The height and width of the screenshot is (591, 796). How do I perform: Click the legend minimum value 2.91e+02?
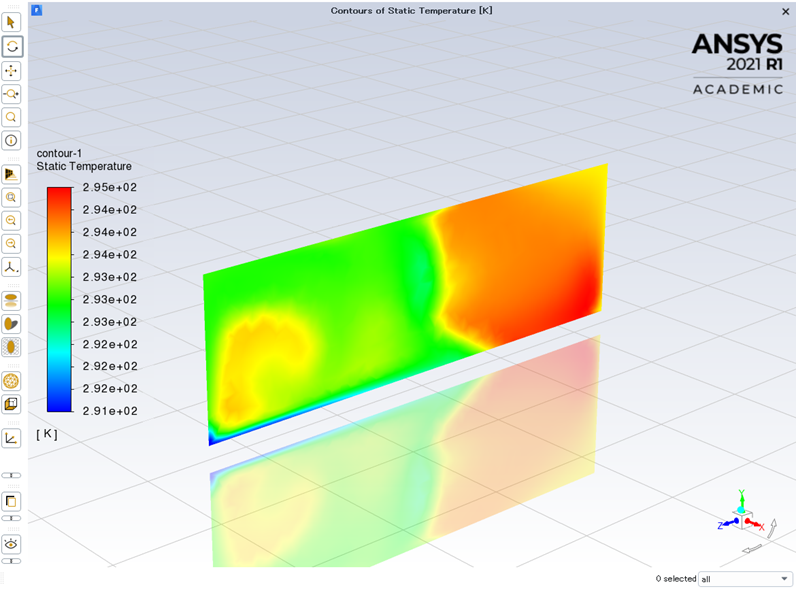pos(110,411)
